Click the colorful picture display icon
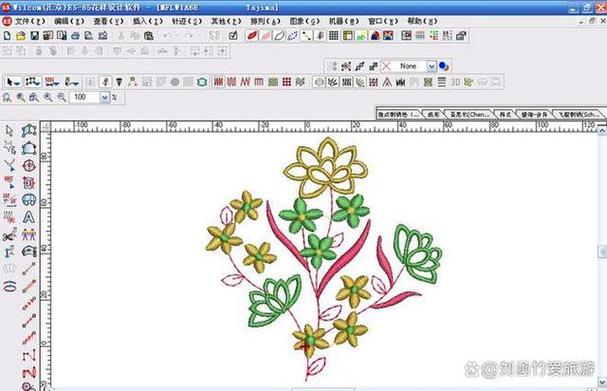The width and height of the screenshot is (607, 391). 388,36
